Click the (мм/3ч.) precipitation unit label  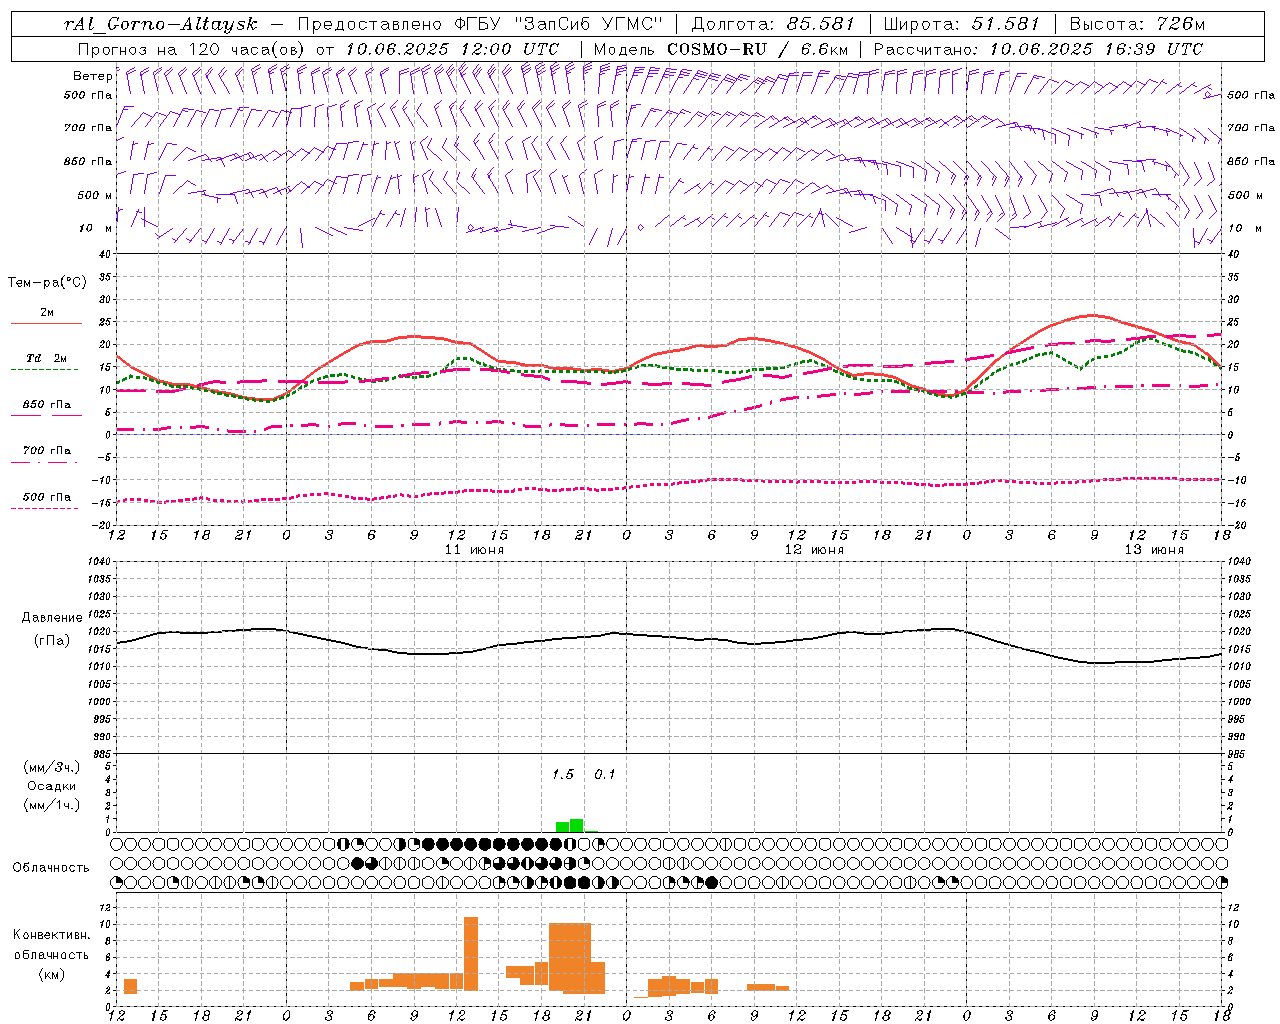tap(52, 767)
